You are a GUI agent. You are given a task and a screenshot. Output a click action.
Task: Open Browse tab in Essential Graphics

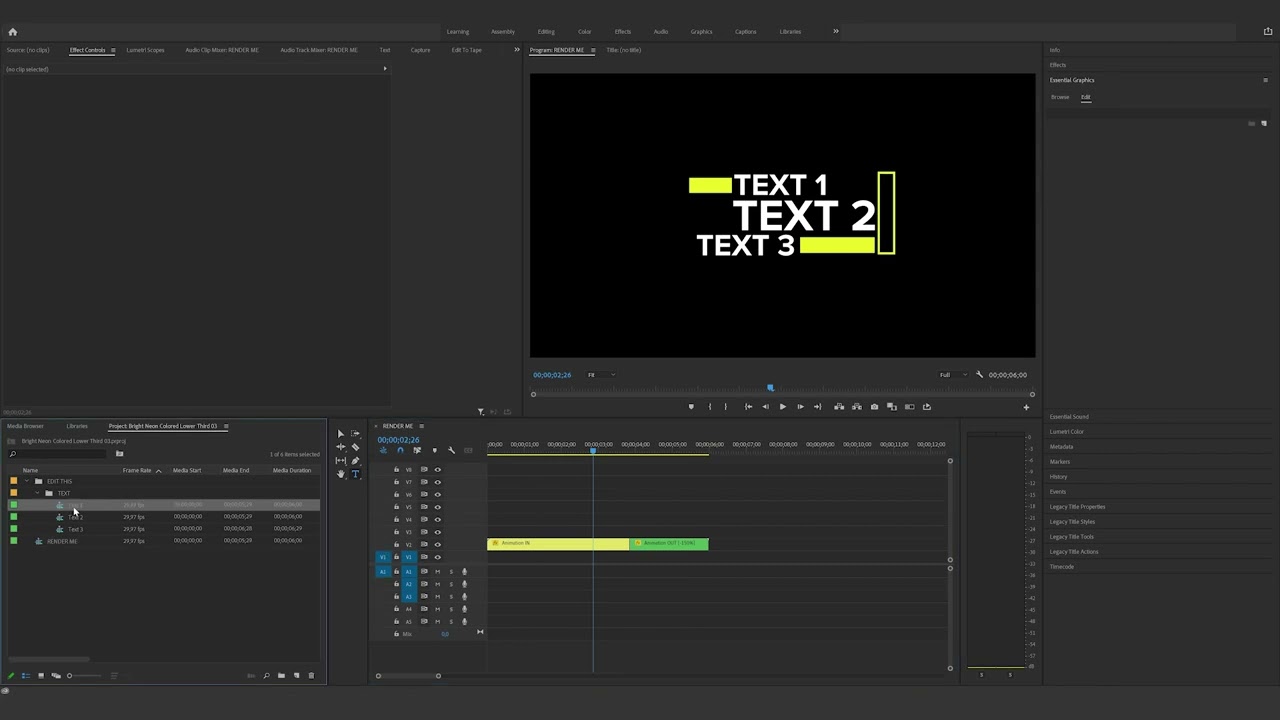pos(1060,97)
